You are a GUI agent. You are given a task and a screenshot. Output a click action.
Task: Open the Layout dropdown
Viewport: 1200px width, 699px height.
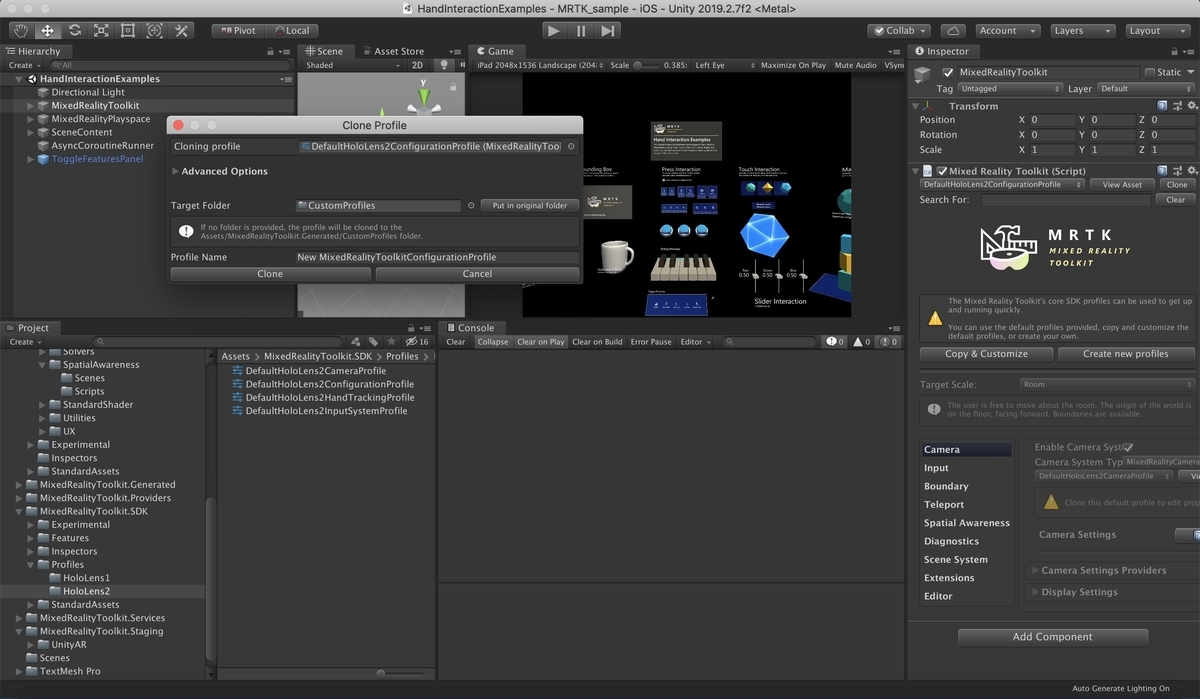tap(1157, 31)
